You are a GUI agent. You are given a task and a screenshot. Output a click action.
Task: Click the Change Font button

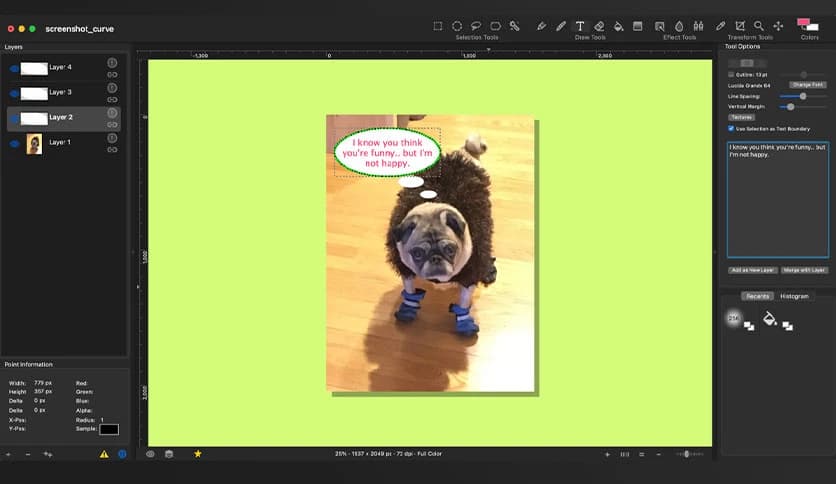807,85
